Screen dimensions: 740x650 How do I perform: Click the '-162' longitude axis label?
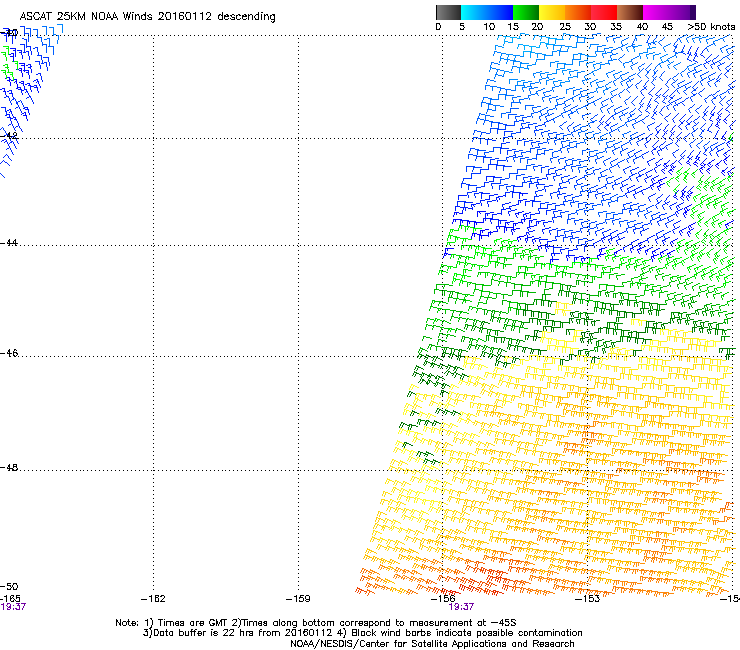[153, 599]
